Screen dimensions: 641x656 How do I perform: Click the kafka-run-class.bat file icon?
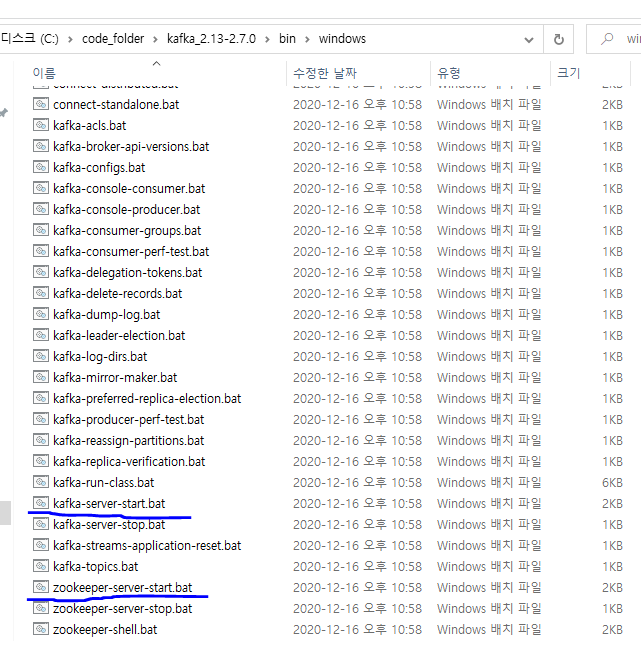pyautogui.click(x=41, y=482)
